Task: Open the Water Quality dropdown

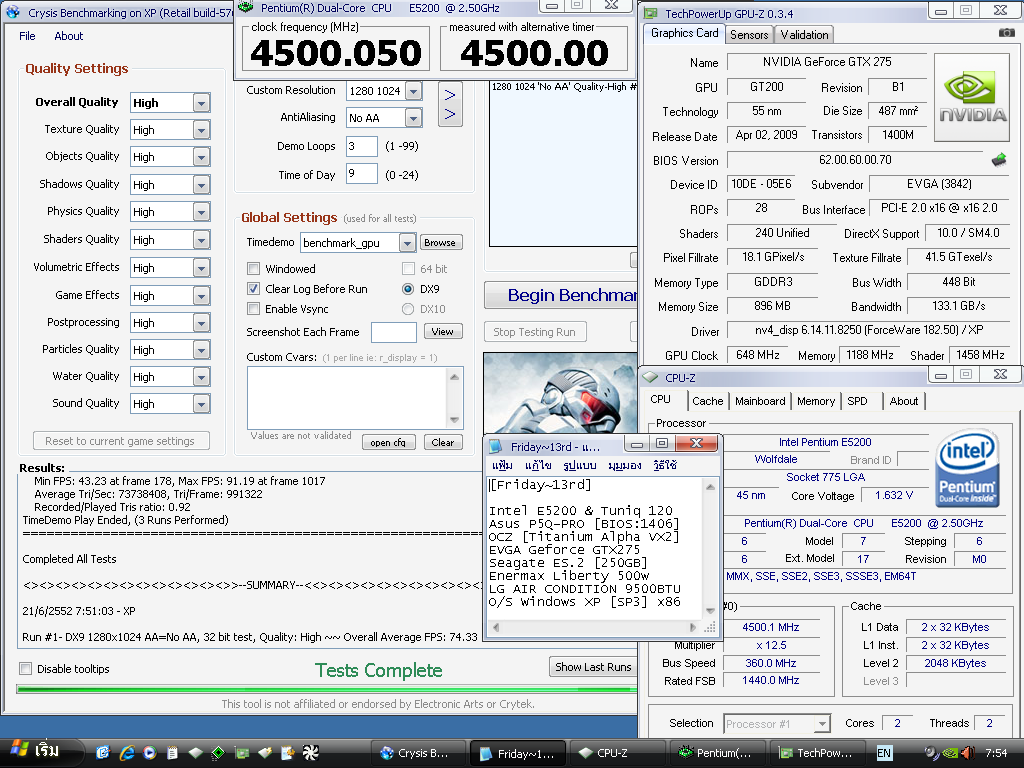Action: coord(201,377)
